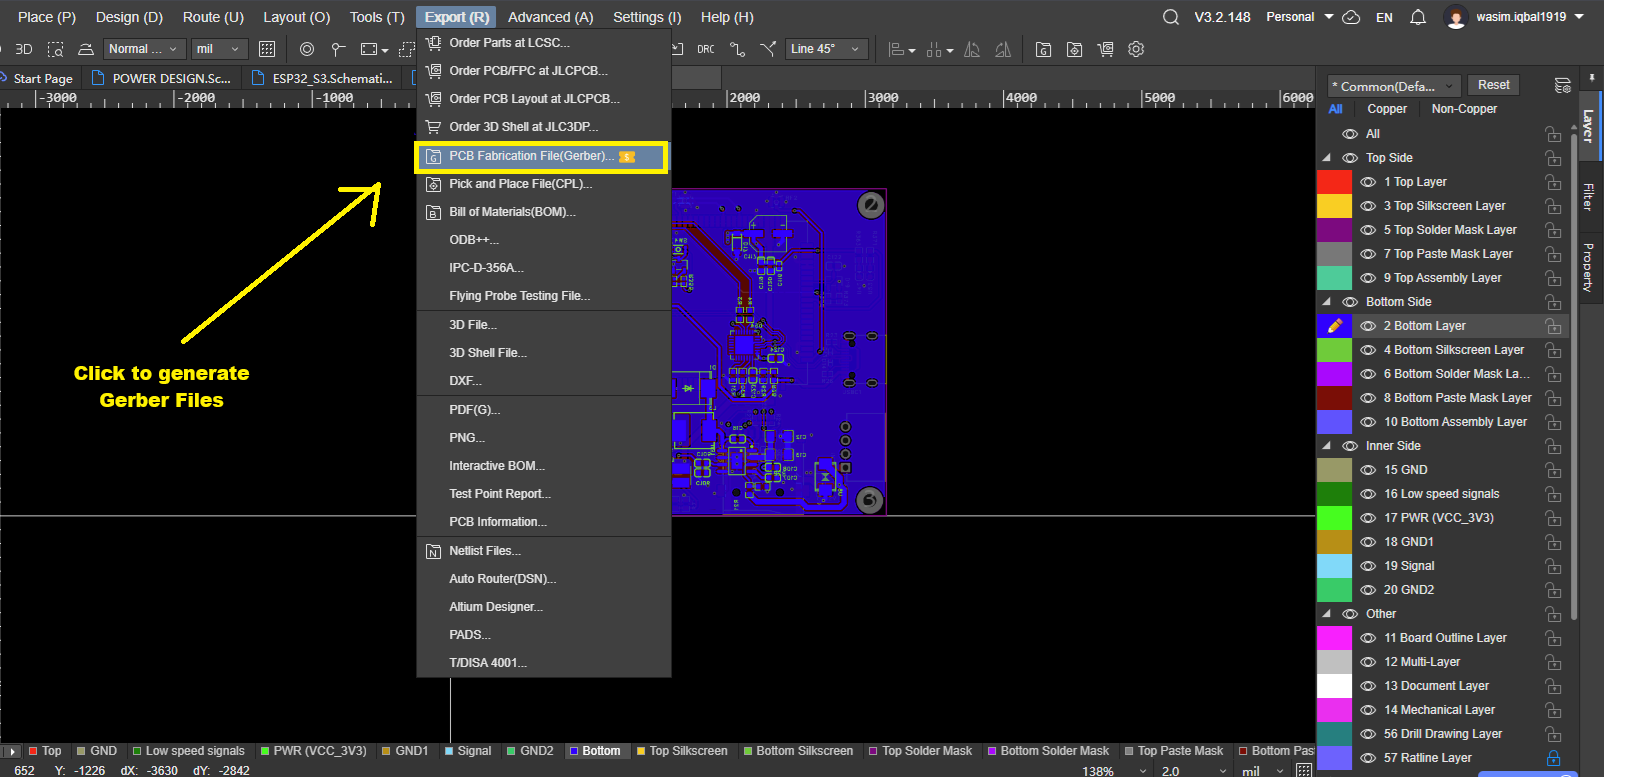Open the notifications bell
The image size is (1630, 777).
click(1418, 17)
